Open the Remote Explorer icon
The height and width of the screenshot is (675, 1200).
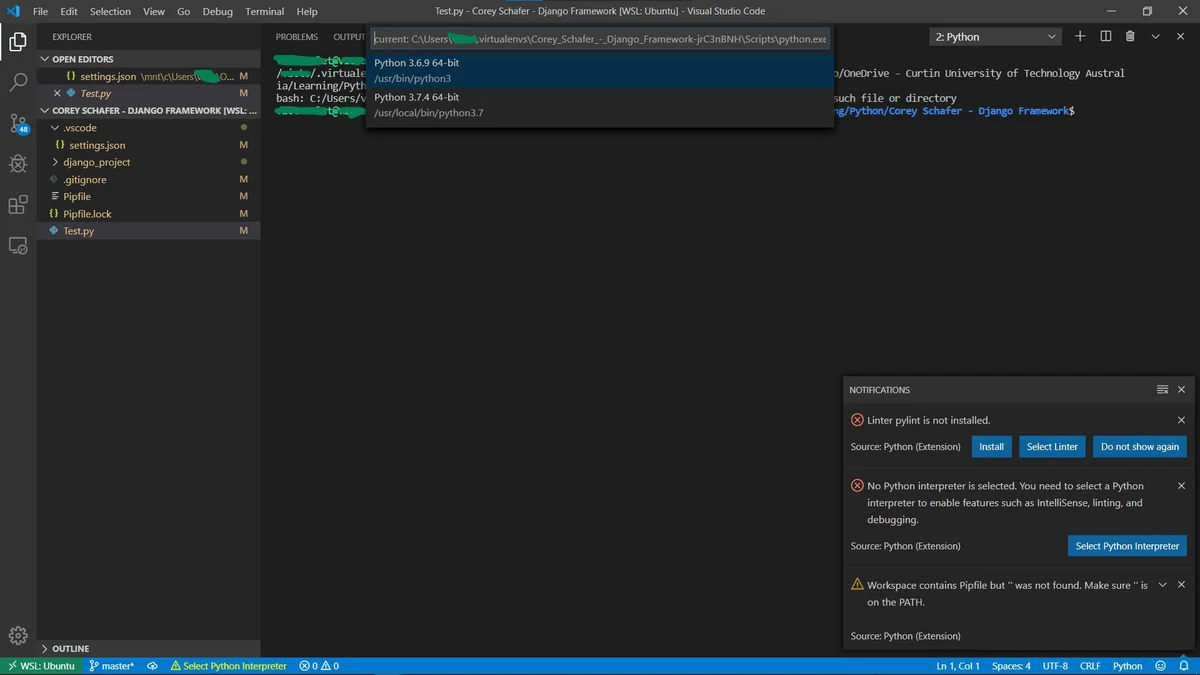click(x=18, y=246)
